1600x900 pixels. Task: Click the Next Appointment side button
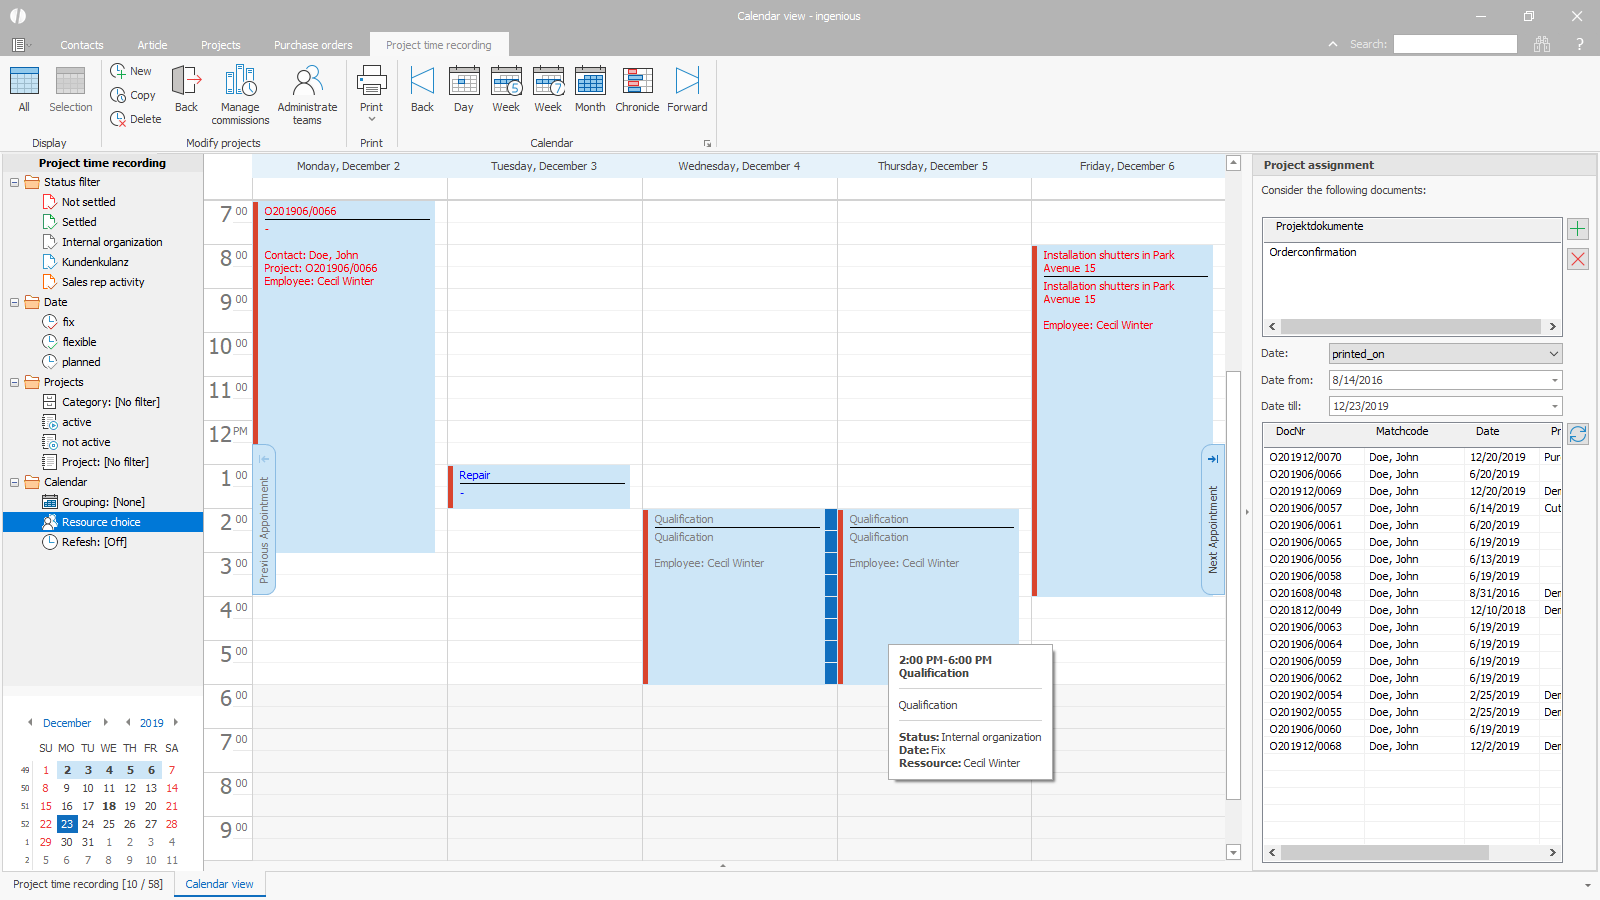1213,520
